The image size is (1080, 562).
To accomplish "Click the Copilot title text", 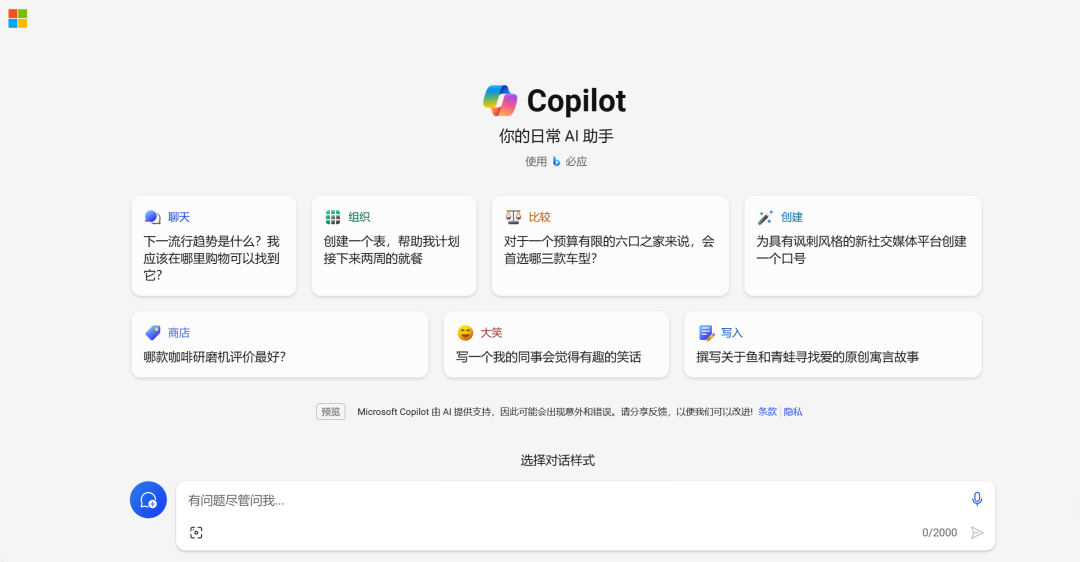I will click(x=577, y=101).
